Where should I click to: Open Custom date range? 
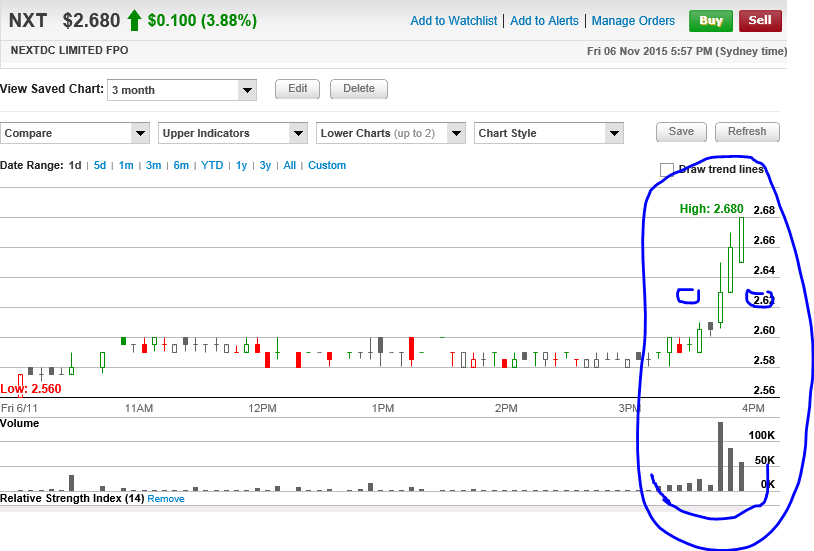click(327, 165)
